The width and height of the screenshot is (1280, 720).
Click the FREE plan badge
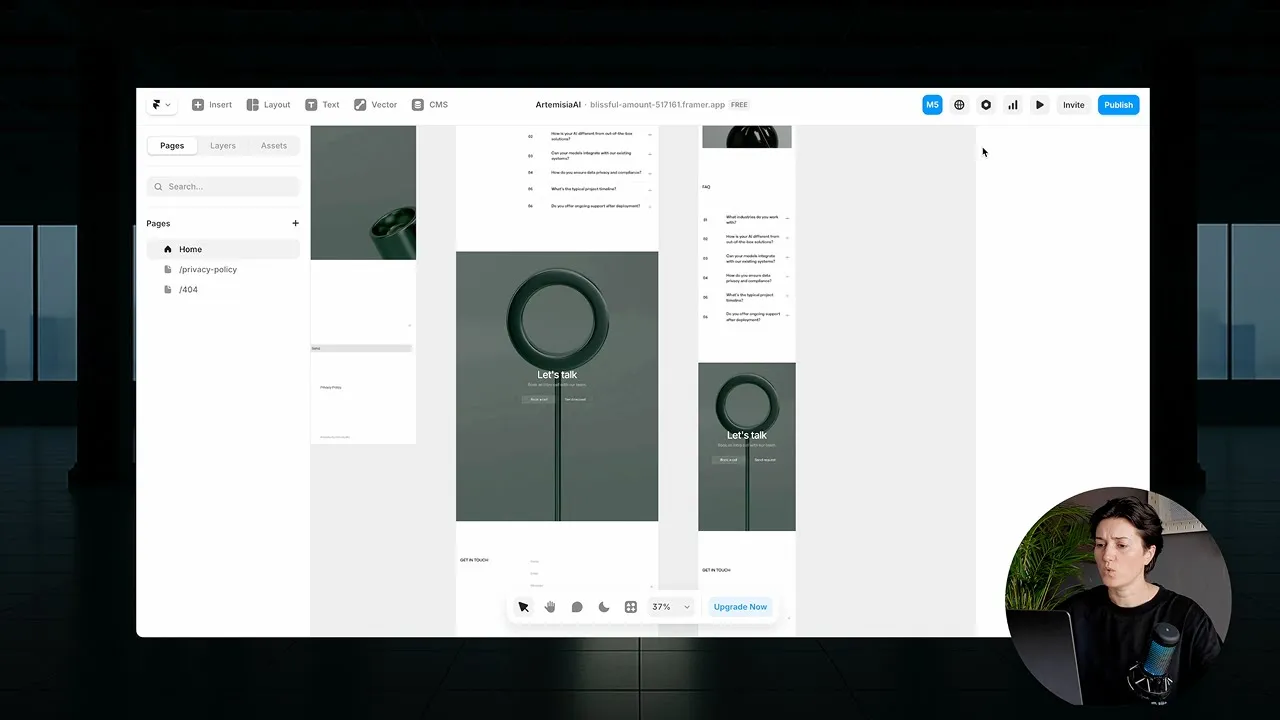(739, 105)
